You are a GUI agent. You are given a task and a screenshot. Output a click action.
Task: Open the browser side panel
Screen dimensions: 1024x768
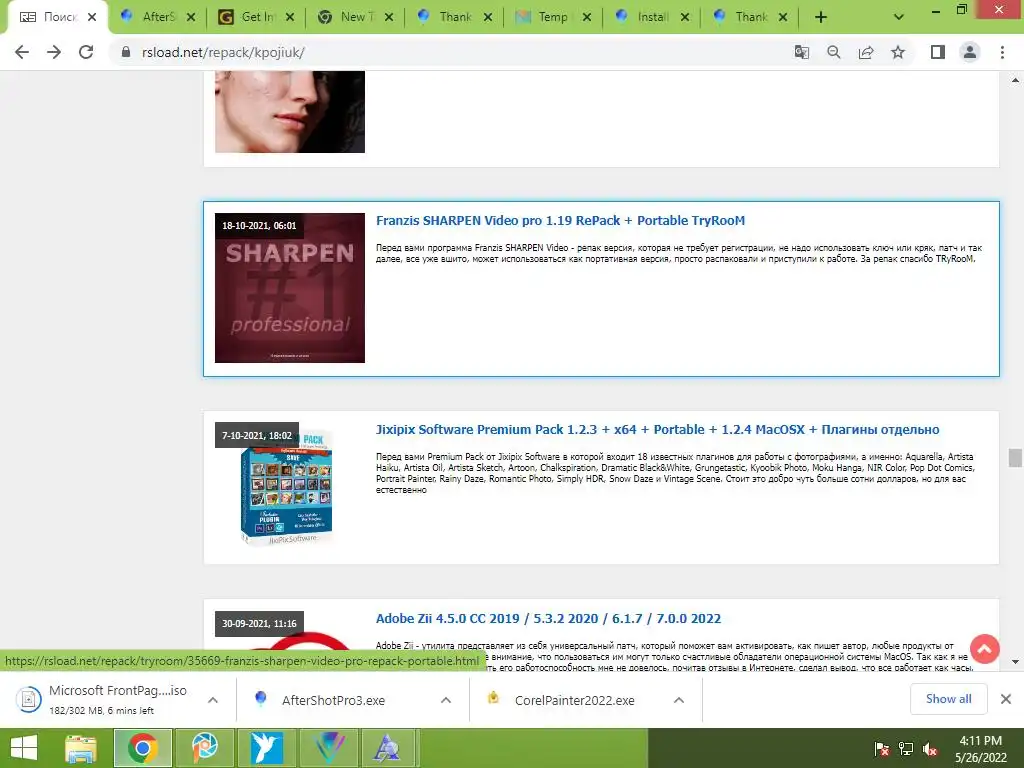coord(938,52)
